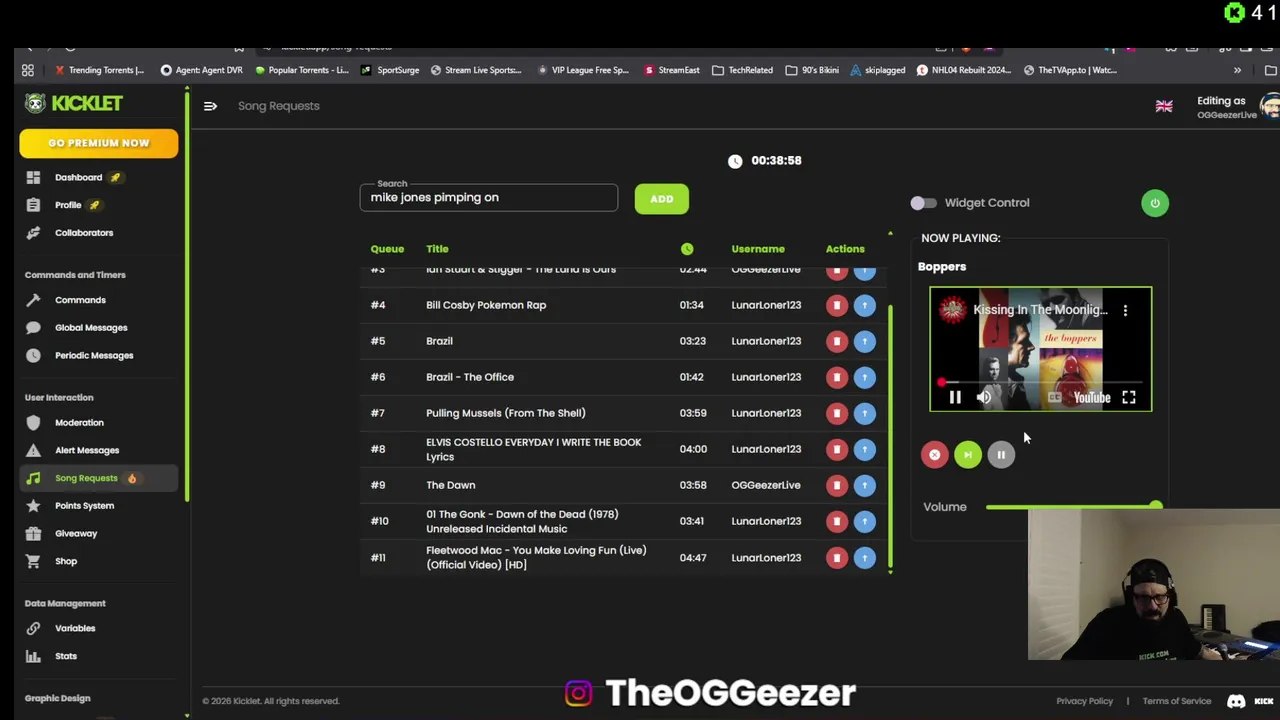The image size is (1280, 720).
Task: Open Dashboard in sidebar
Action: [x=78, y=177]
